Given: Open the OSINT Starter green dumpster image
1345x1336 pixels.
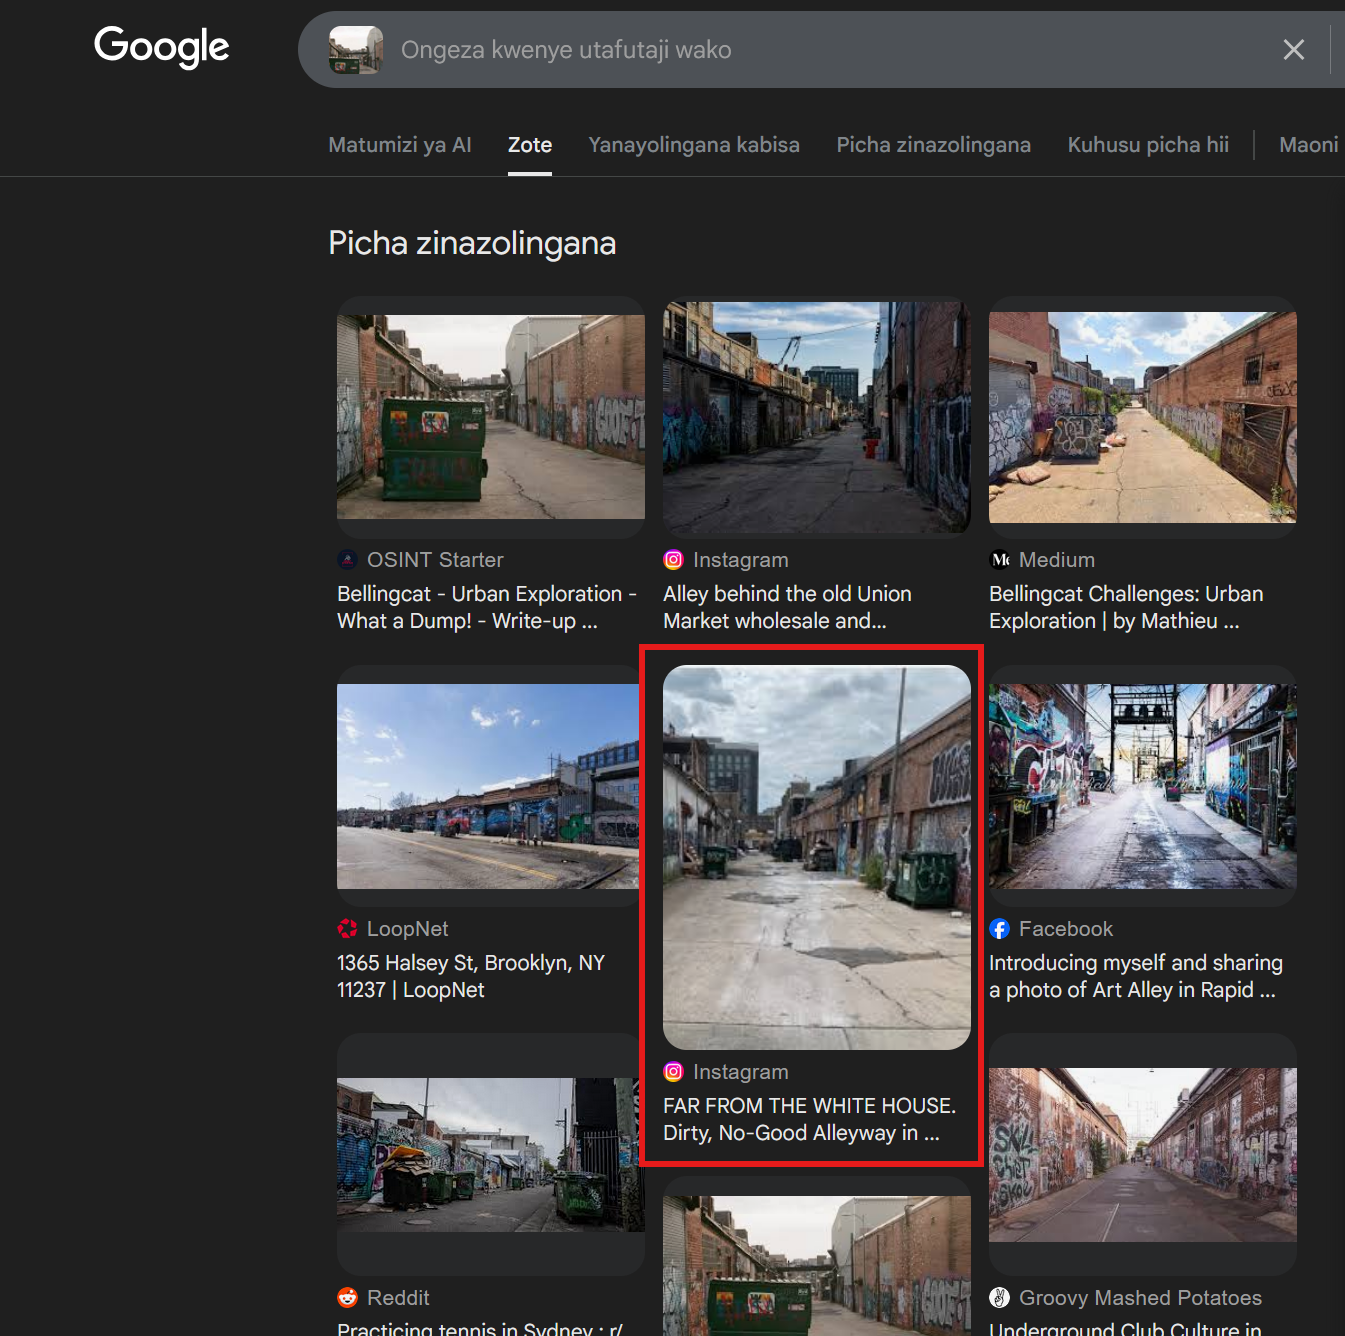Looking at the screenshot, I should [490, 417].
